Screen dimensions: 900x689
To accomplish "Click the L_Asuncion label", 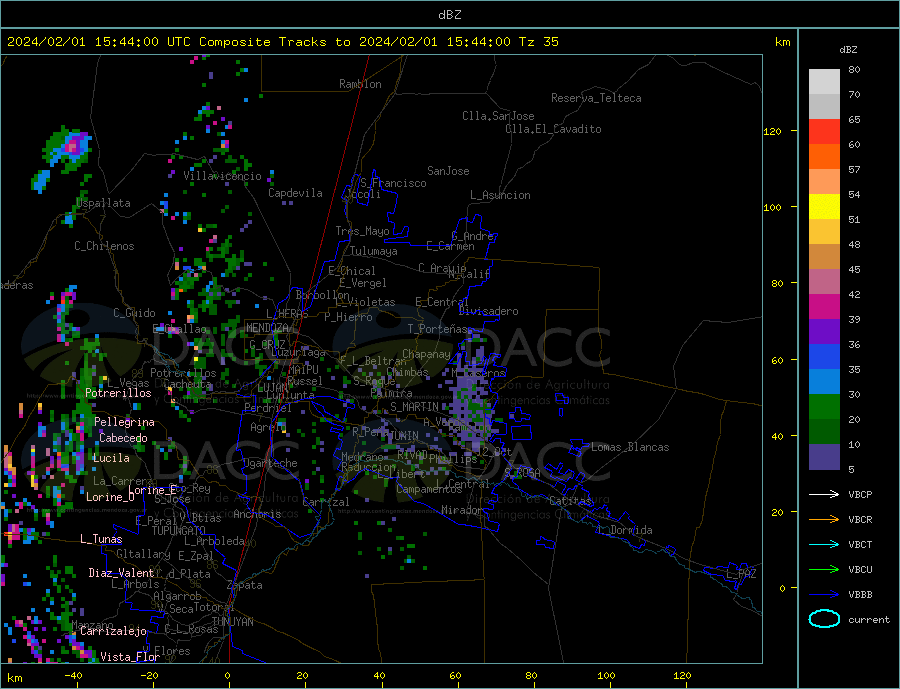I will pyautogui.click(x=500, y=195).
